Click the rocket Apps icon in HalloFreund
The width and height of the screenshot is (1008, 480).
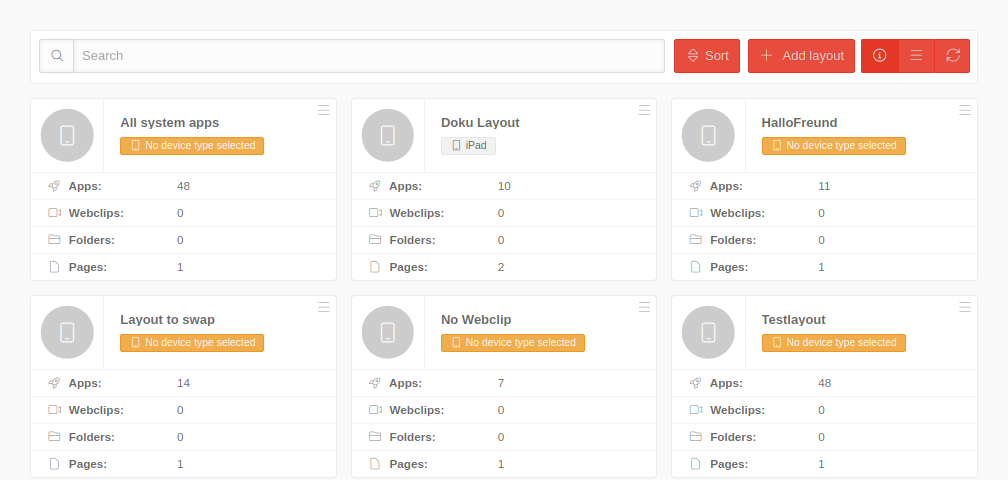tap(695, 186)
